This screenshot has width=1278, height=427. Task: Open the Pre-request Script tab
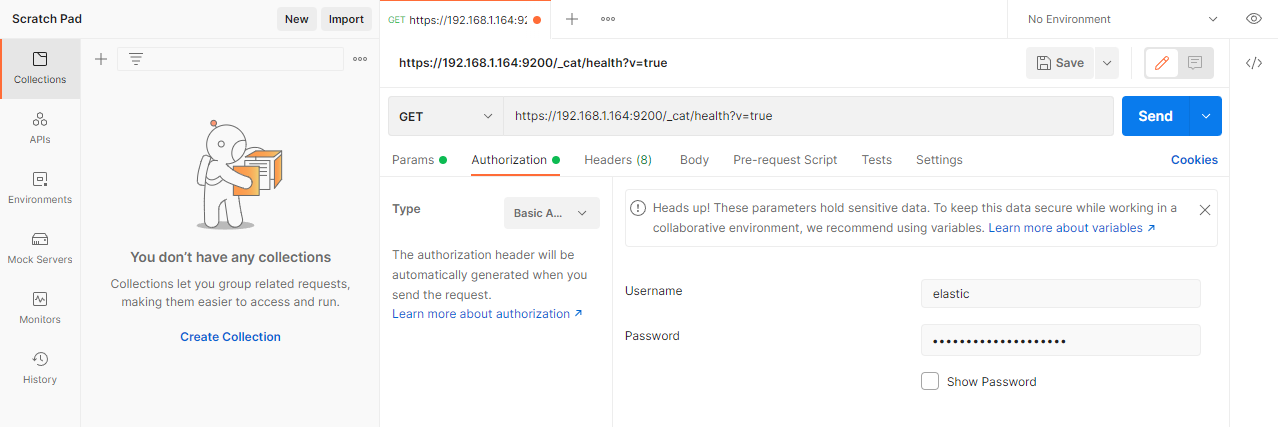[785, 160]
